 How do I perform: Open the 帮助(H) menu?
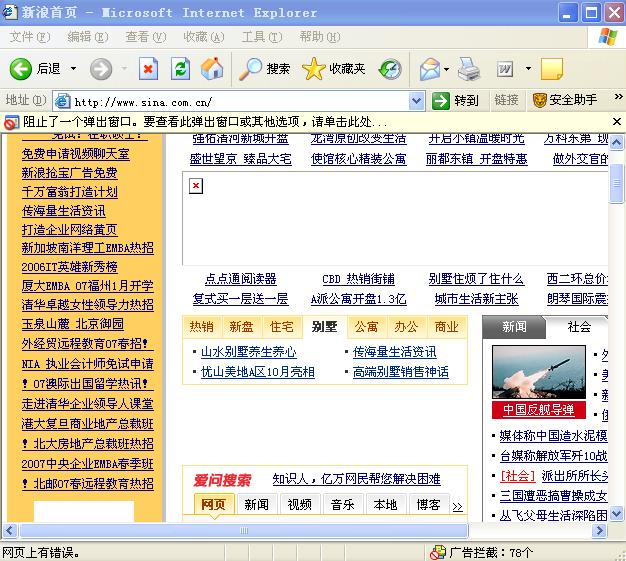[320, 37]
